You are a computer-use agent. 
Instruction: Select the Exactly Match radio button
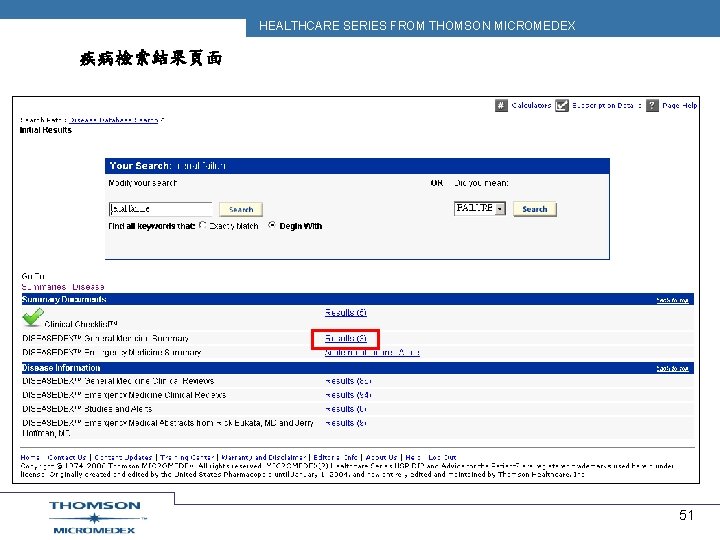(203, 225)
